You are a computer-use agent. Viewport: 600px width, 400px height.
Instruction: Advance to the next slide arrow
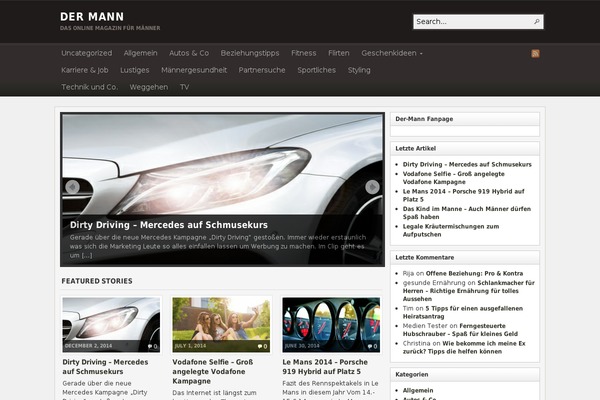click(372, 187)
